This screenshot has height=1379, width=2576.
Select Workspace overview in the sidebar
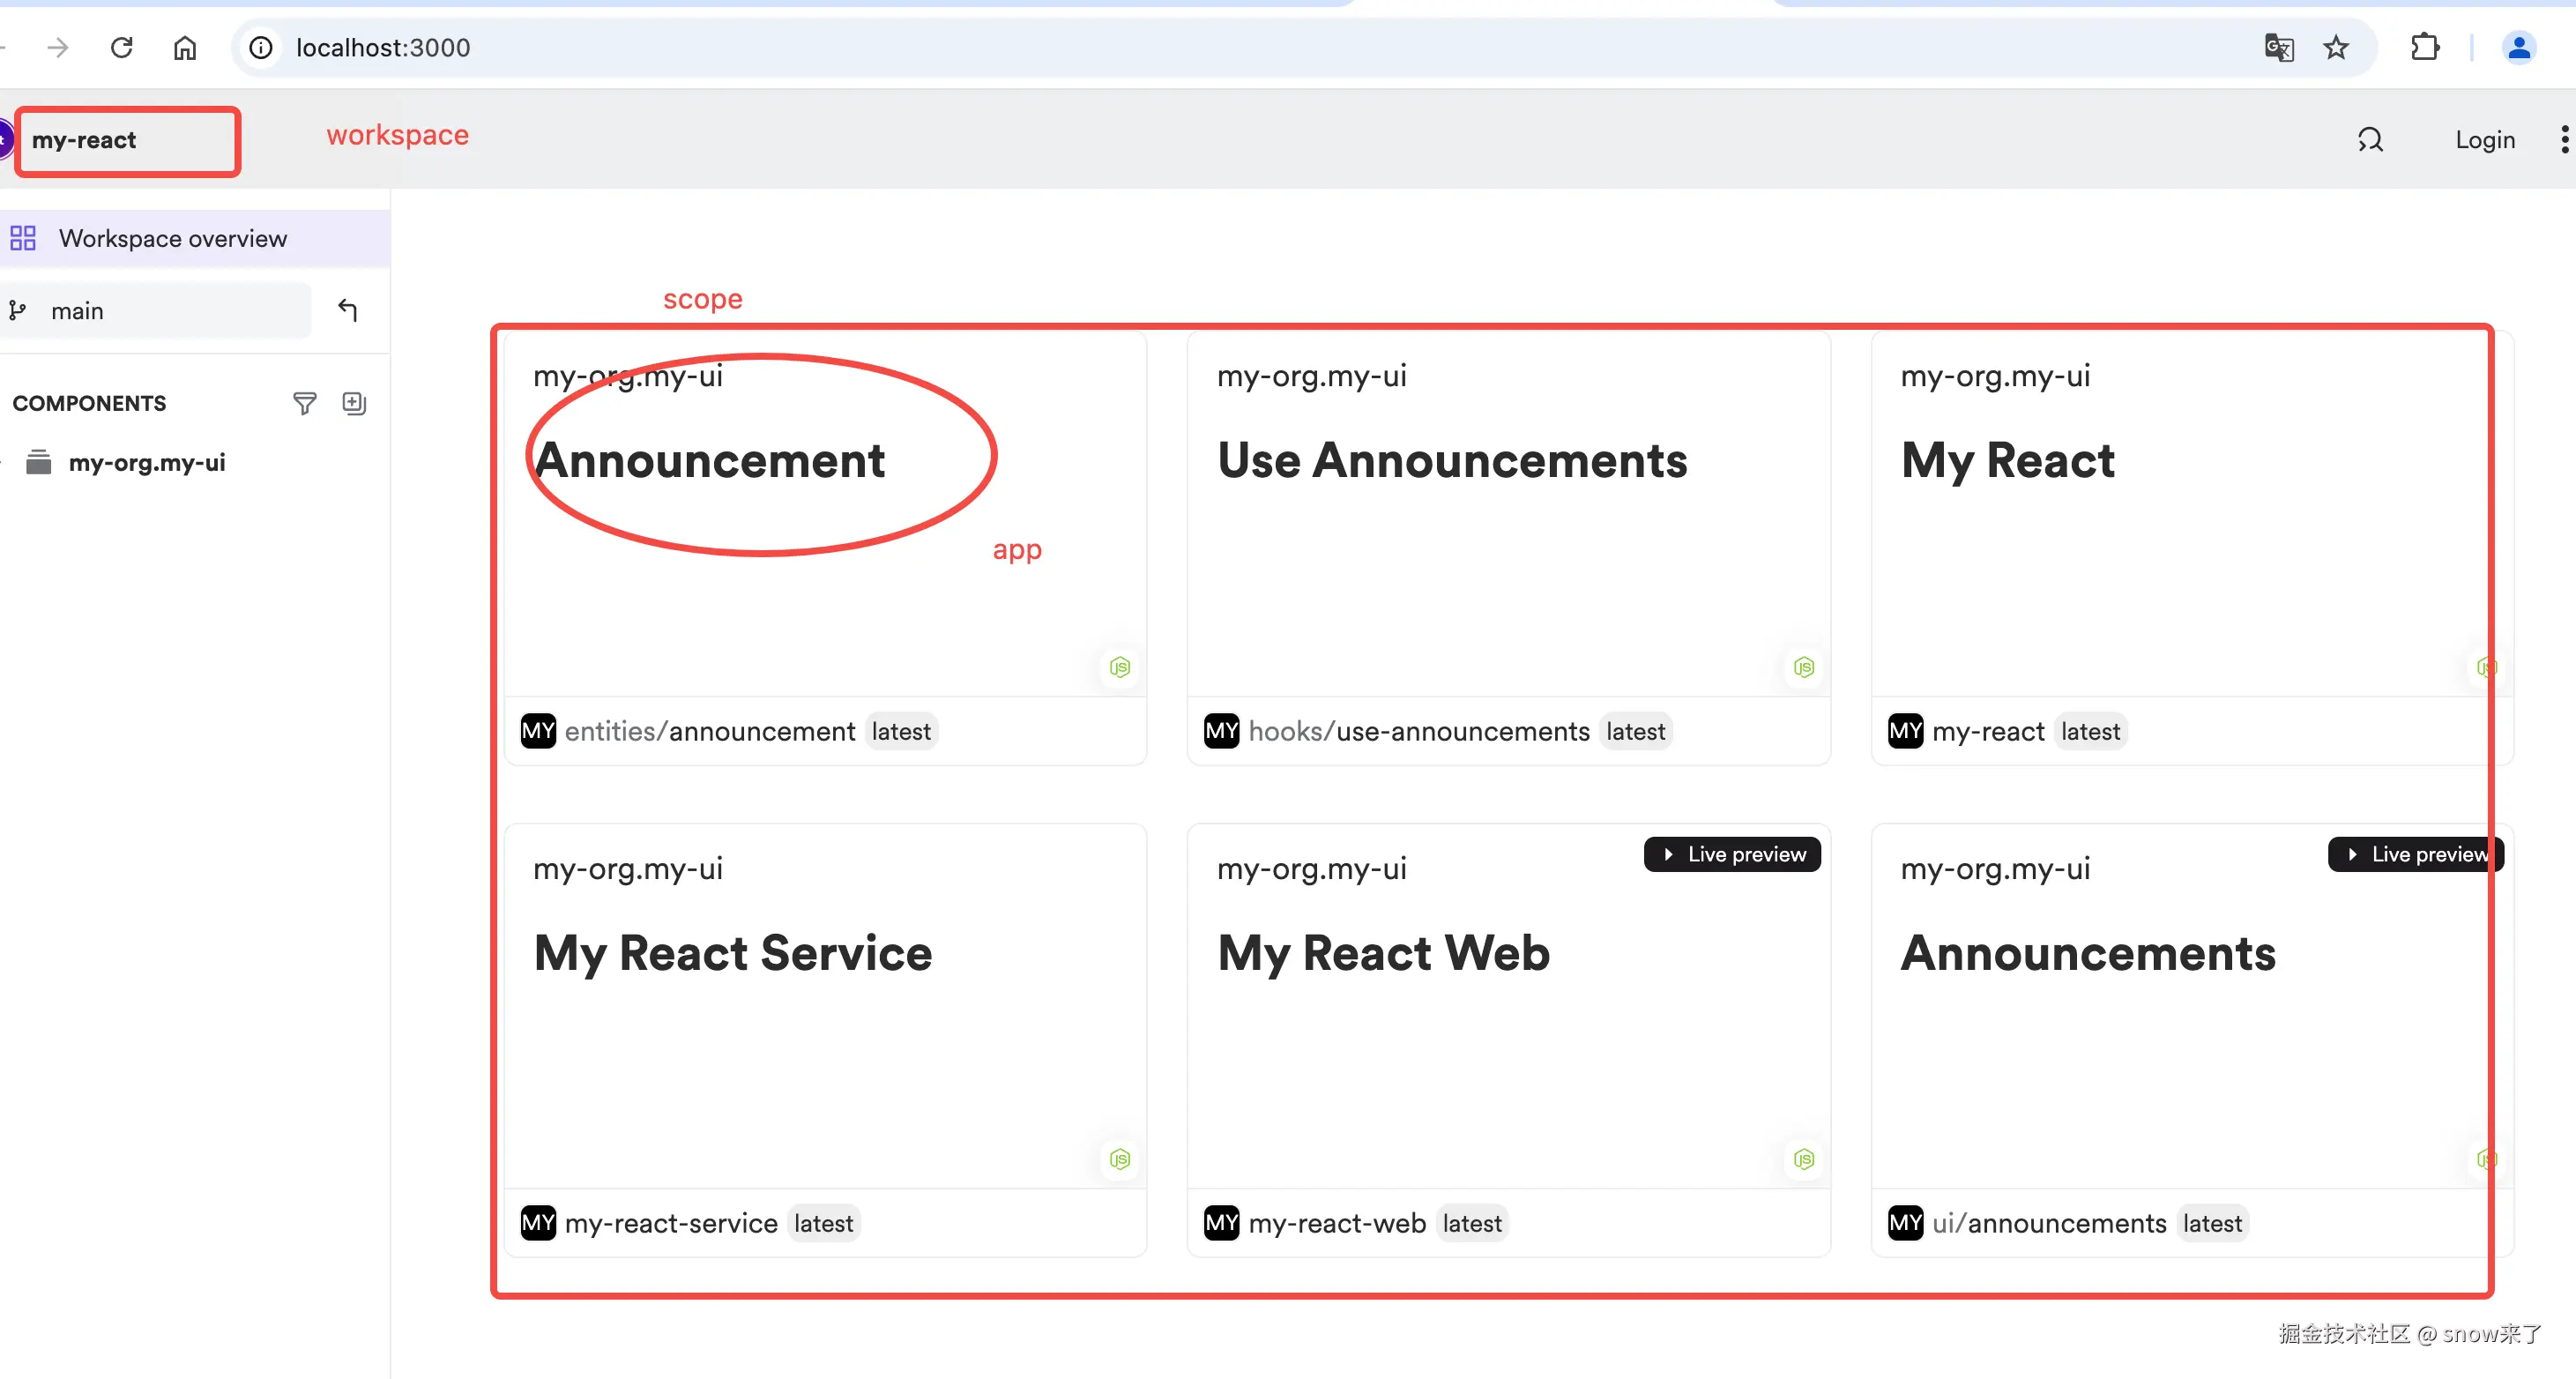point(173,239)
